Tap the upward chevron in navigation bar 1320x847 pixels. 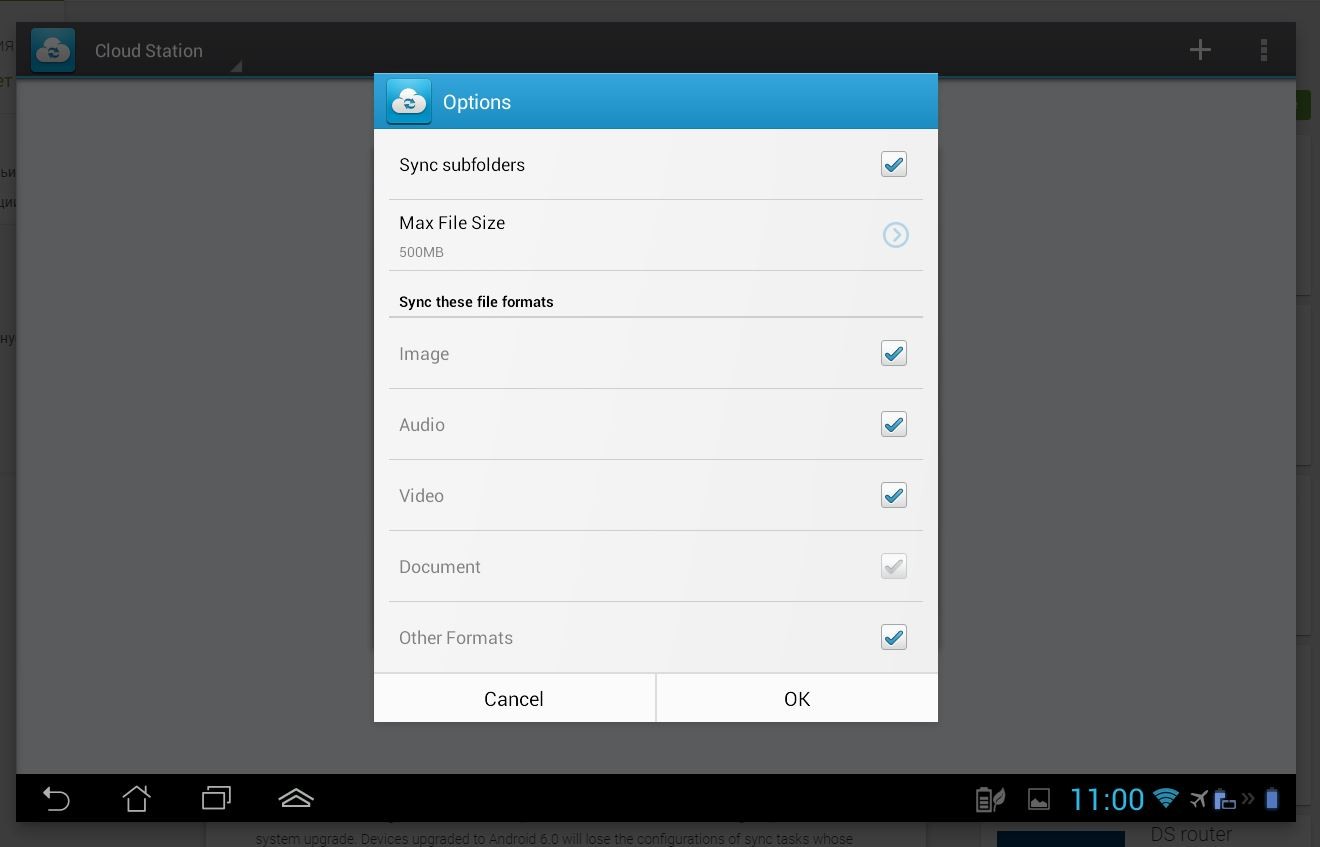296,798
